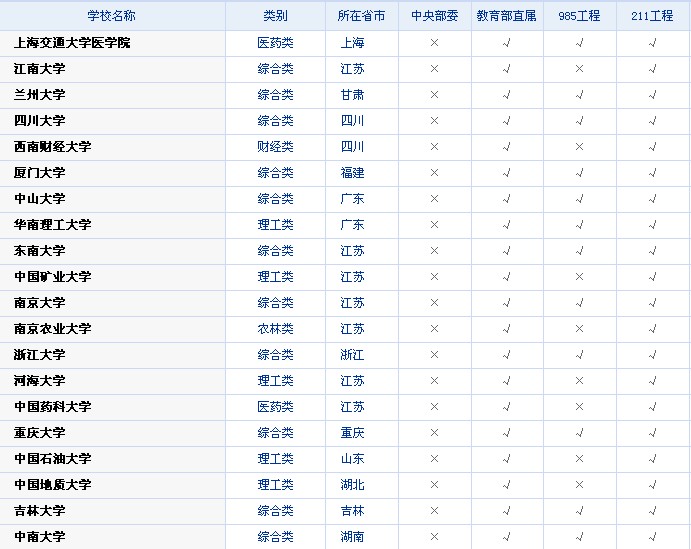Click the 211工程 check mark for 兰州大学
691x549 pixels.
(x=652, y=95)
